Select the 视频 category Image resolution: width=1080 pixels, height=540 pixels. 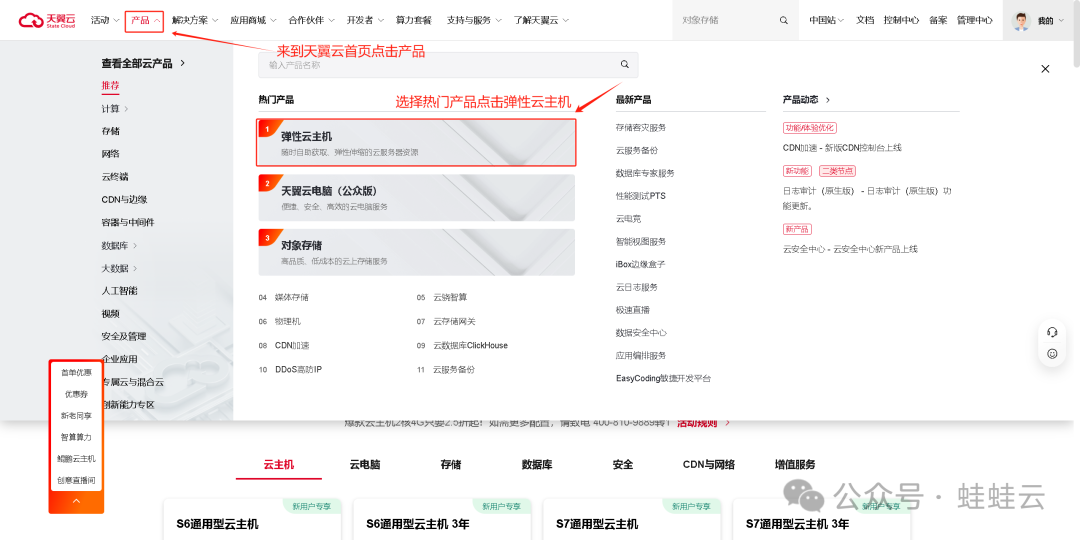coord(110,313)
